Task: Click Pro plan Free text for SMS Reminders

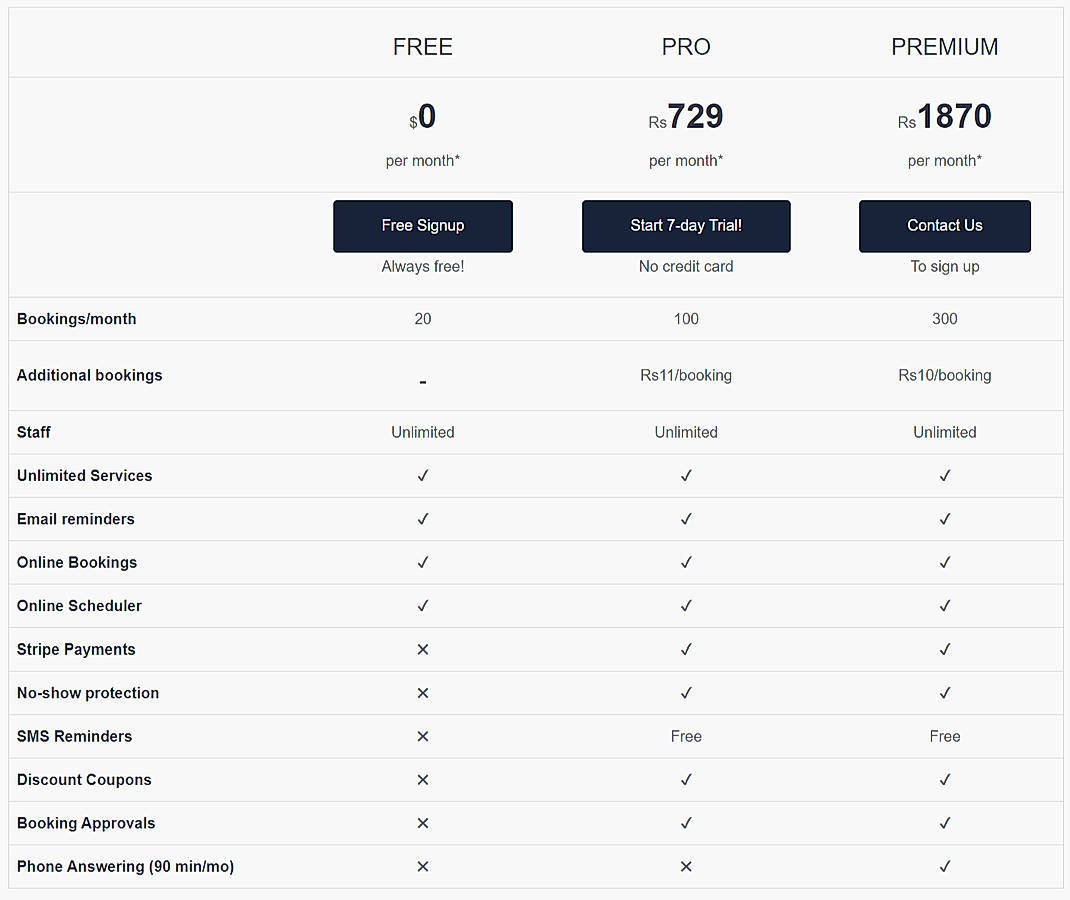Action: coord(686,736)
